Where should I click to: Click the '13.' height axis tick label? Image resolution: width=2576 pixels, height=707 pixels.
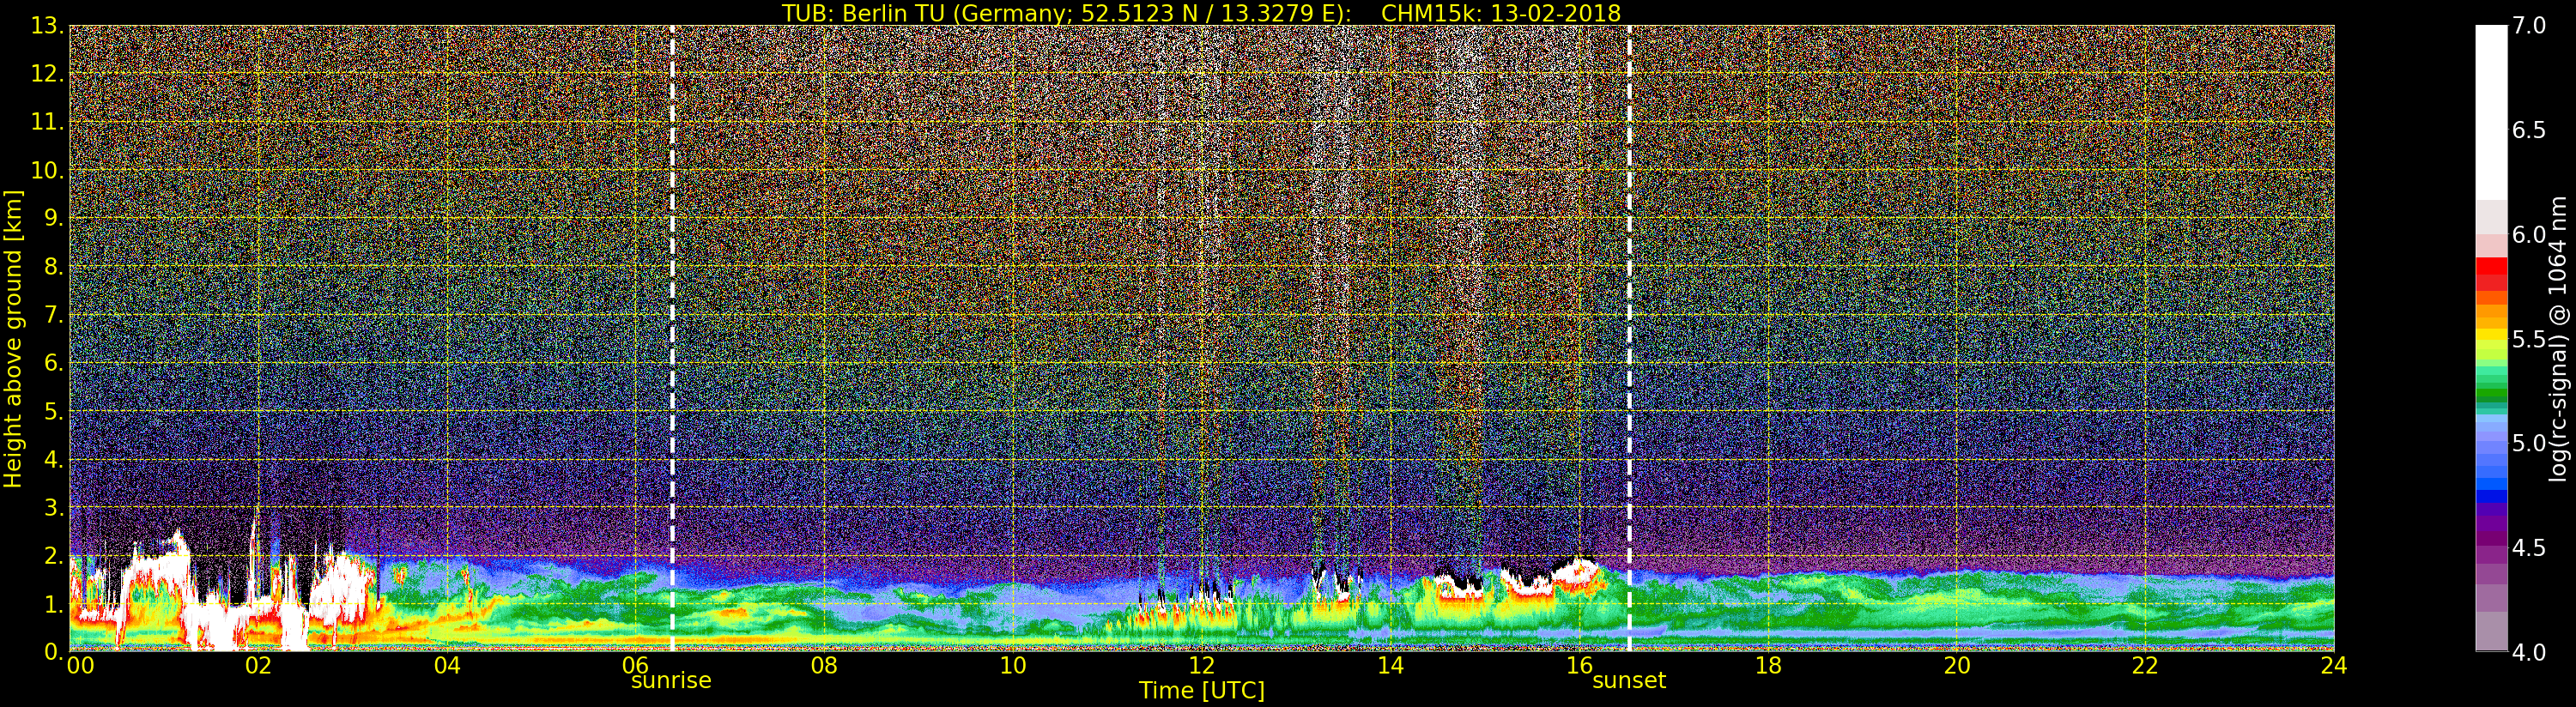click(x=48, y=26)
